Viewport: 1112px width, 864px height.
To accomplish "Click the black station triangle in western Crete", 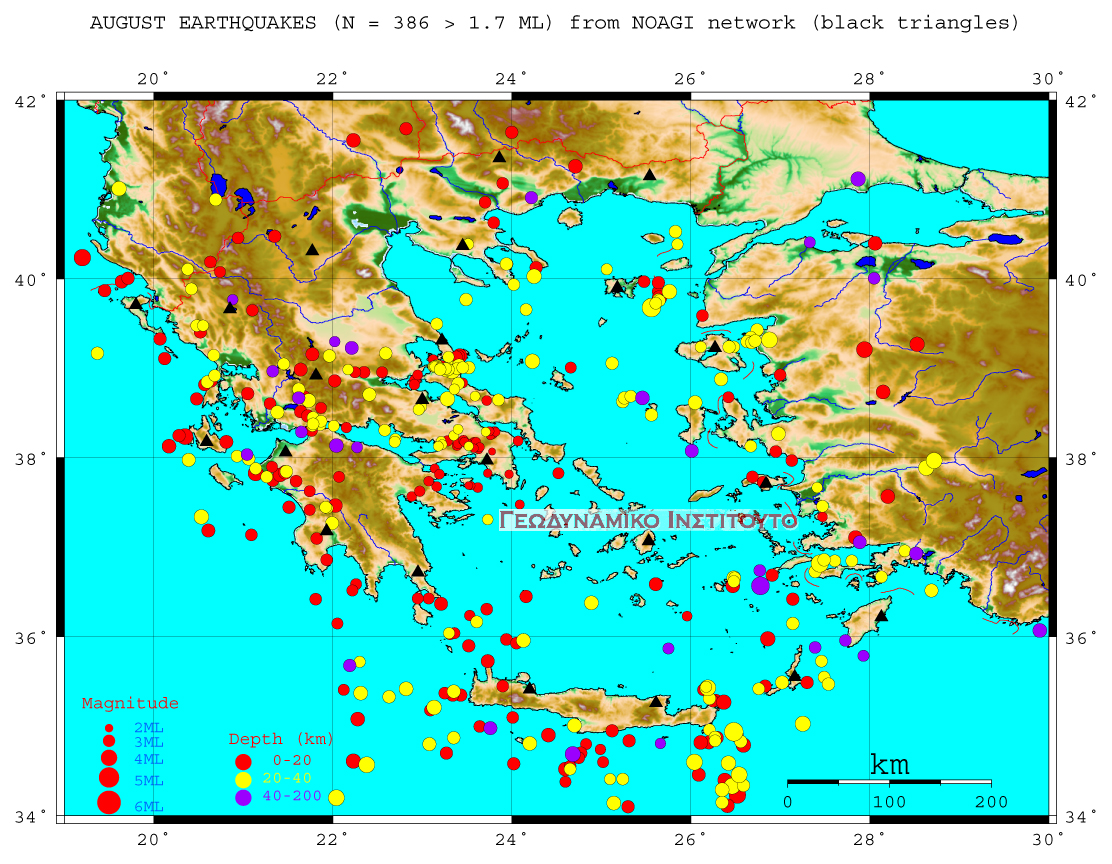I will 530,687.
